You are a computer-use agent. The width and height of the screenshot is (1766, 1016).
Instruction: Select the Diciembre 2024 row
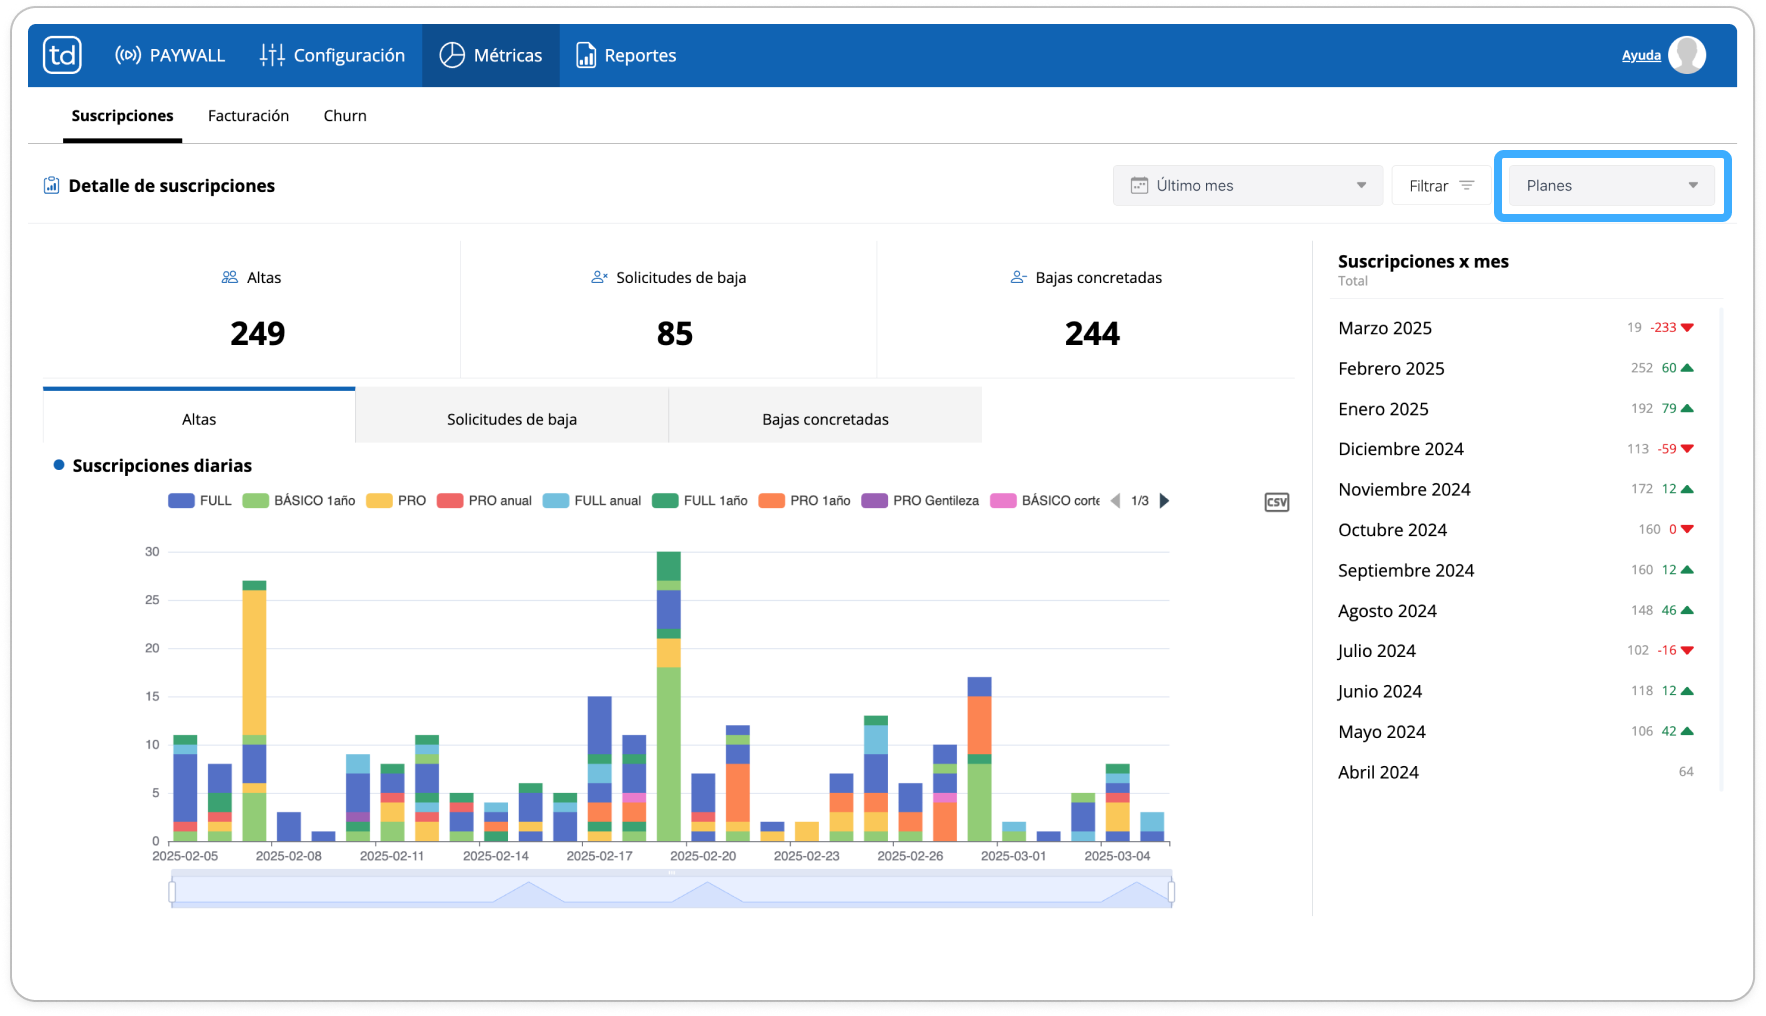click(x=1516, y=449)
